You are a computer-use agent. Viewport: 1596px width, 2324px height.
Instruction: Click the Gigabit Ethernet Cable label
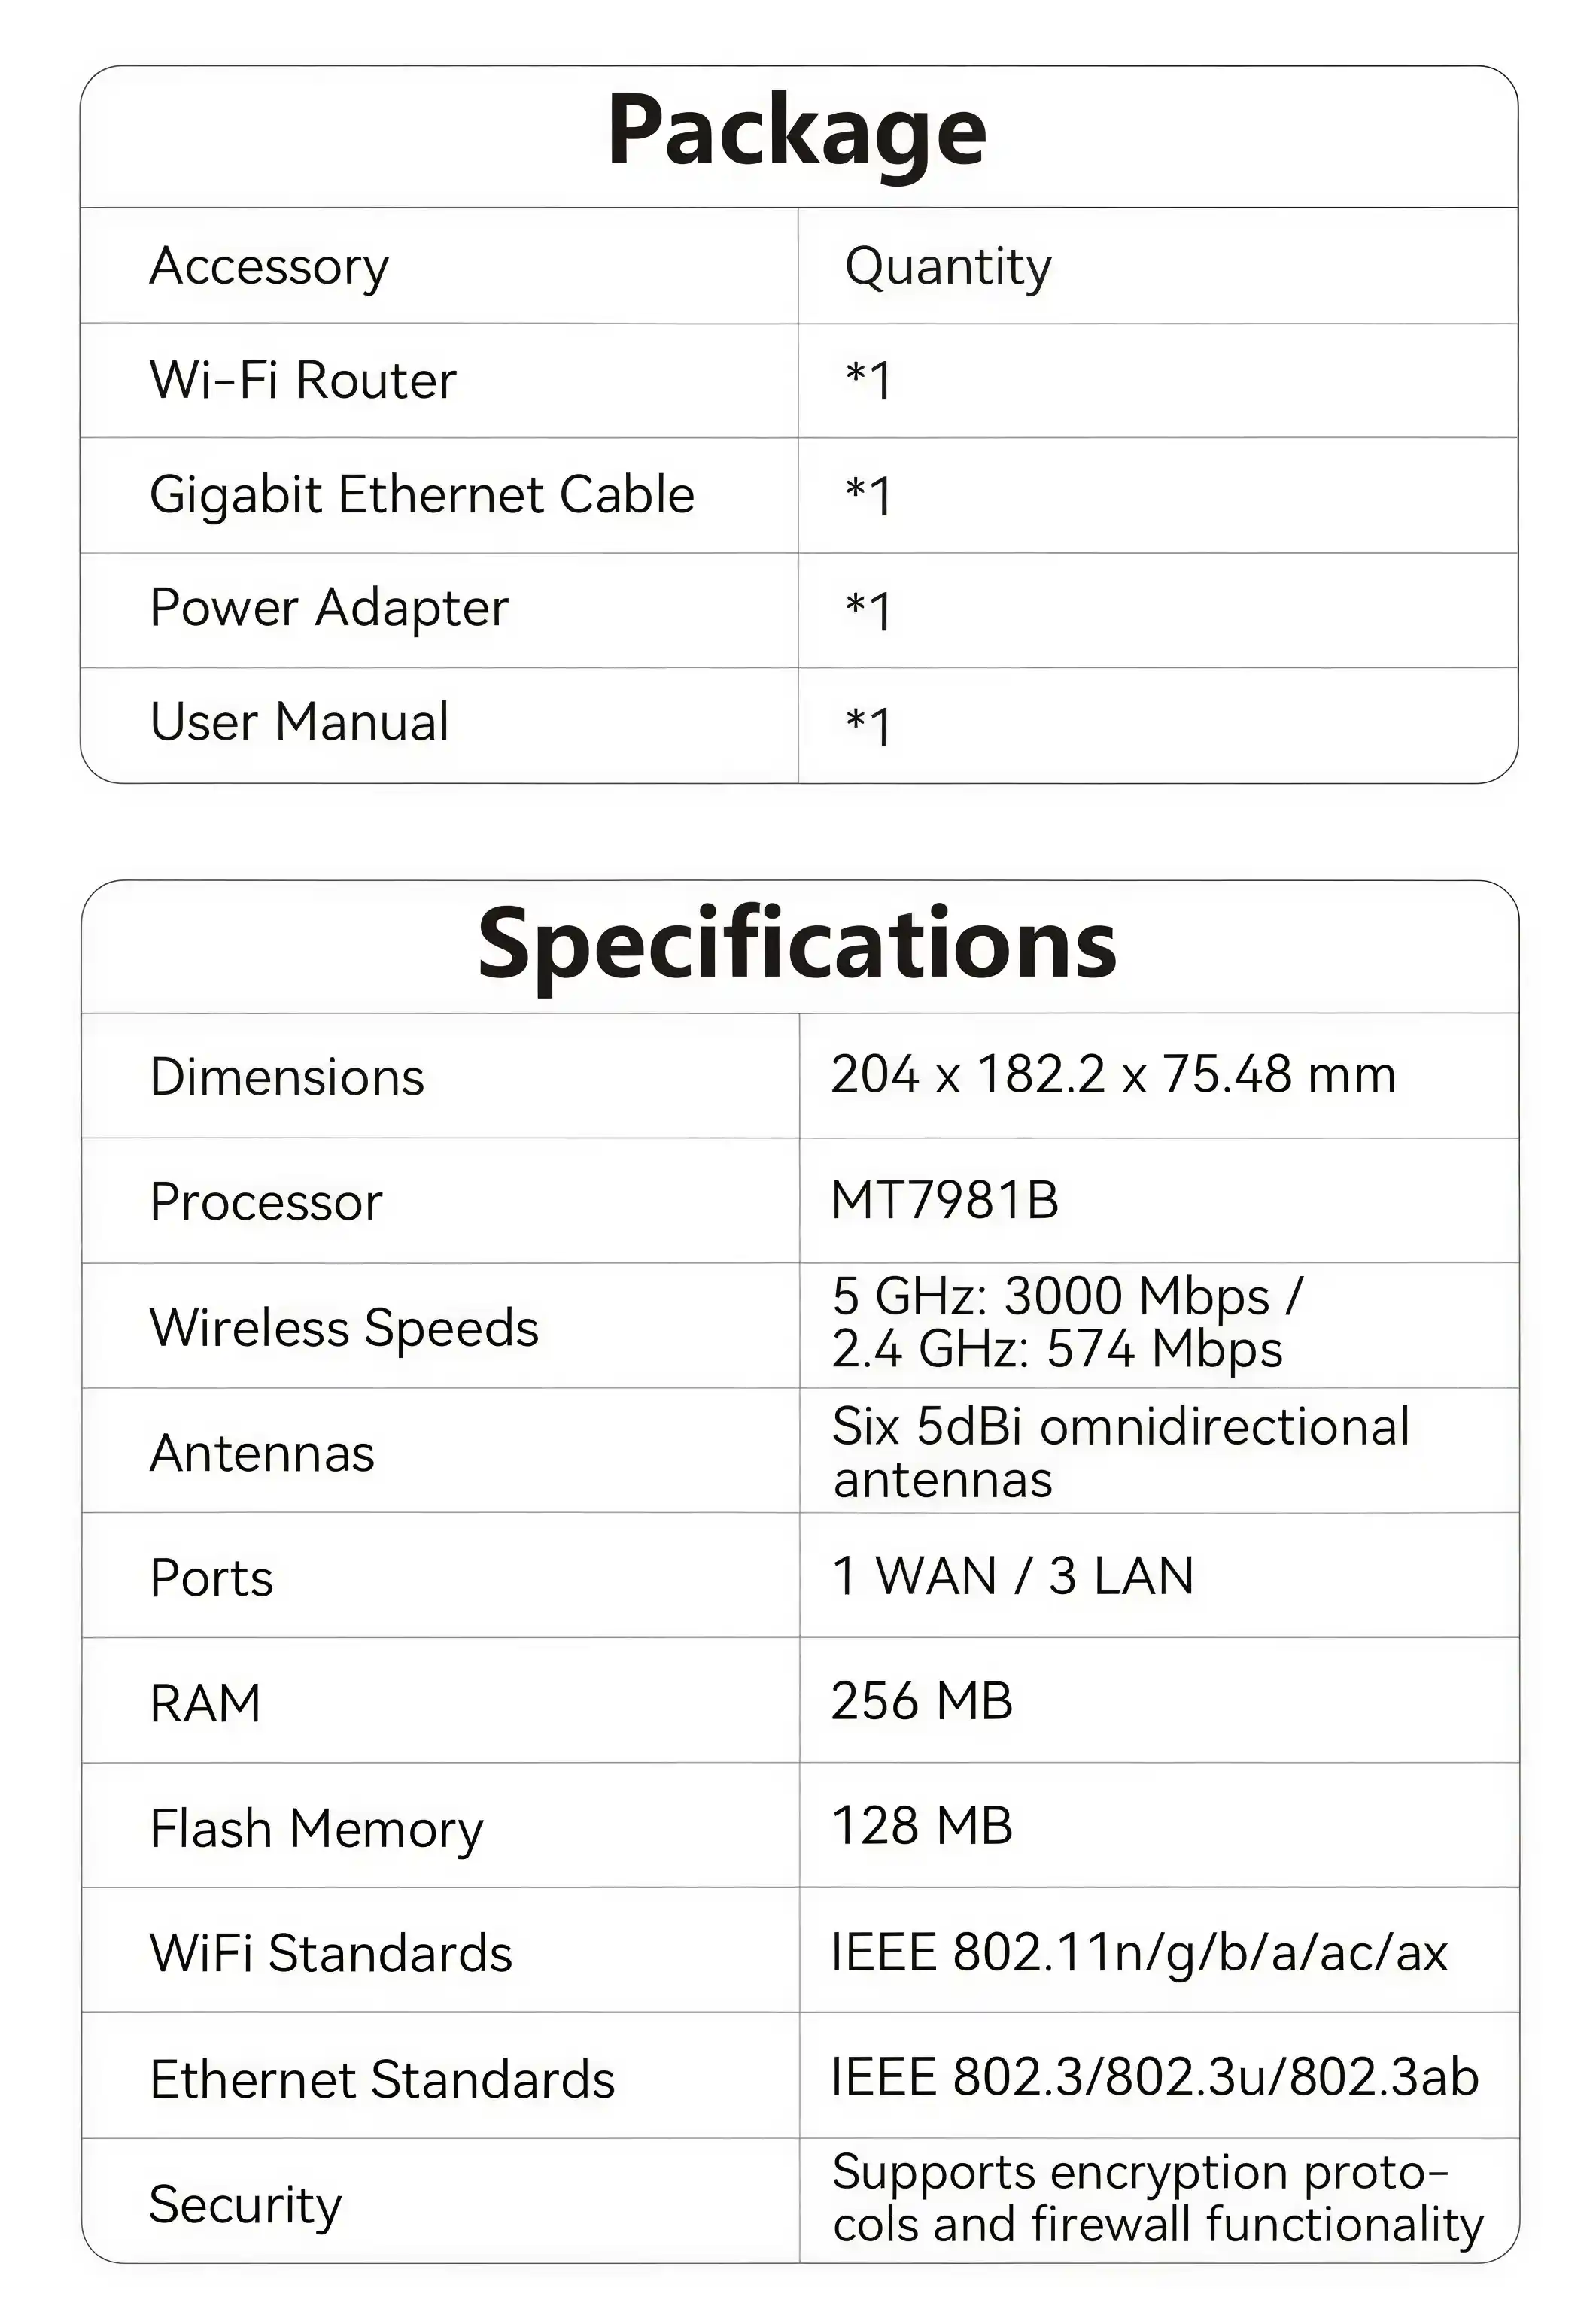click(421, 495)
